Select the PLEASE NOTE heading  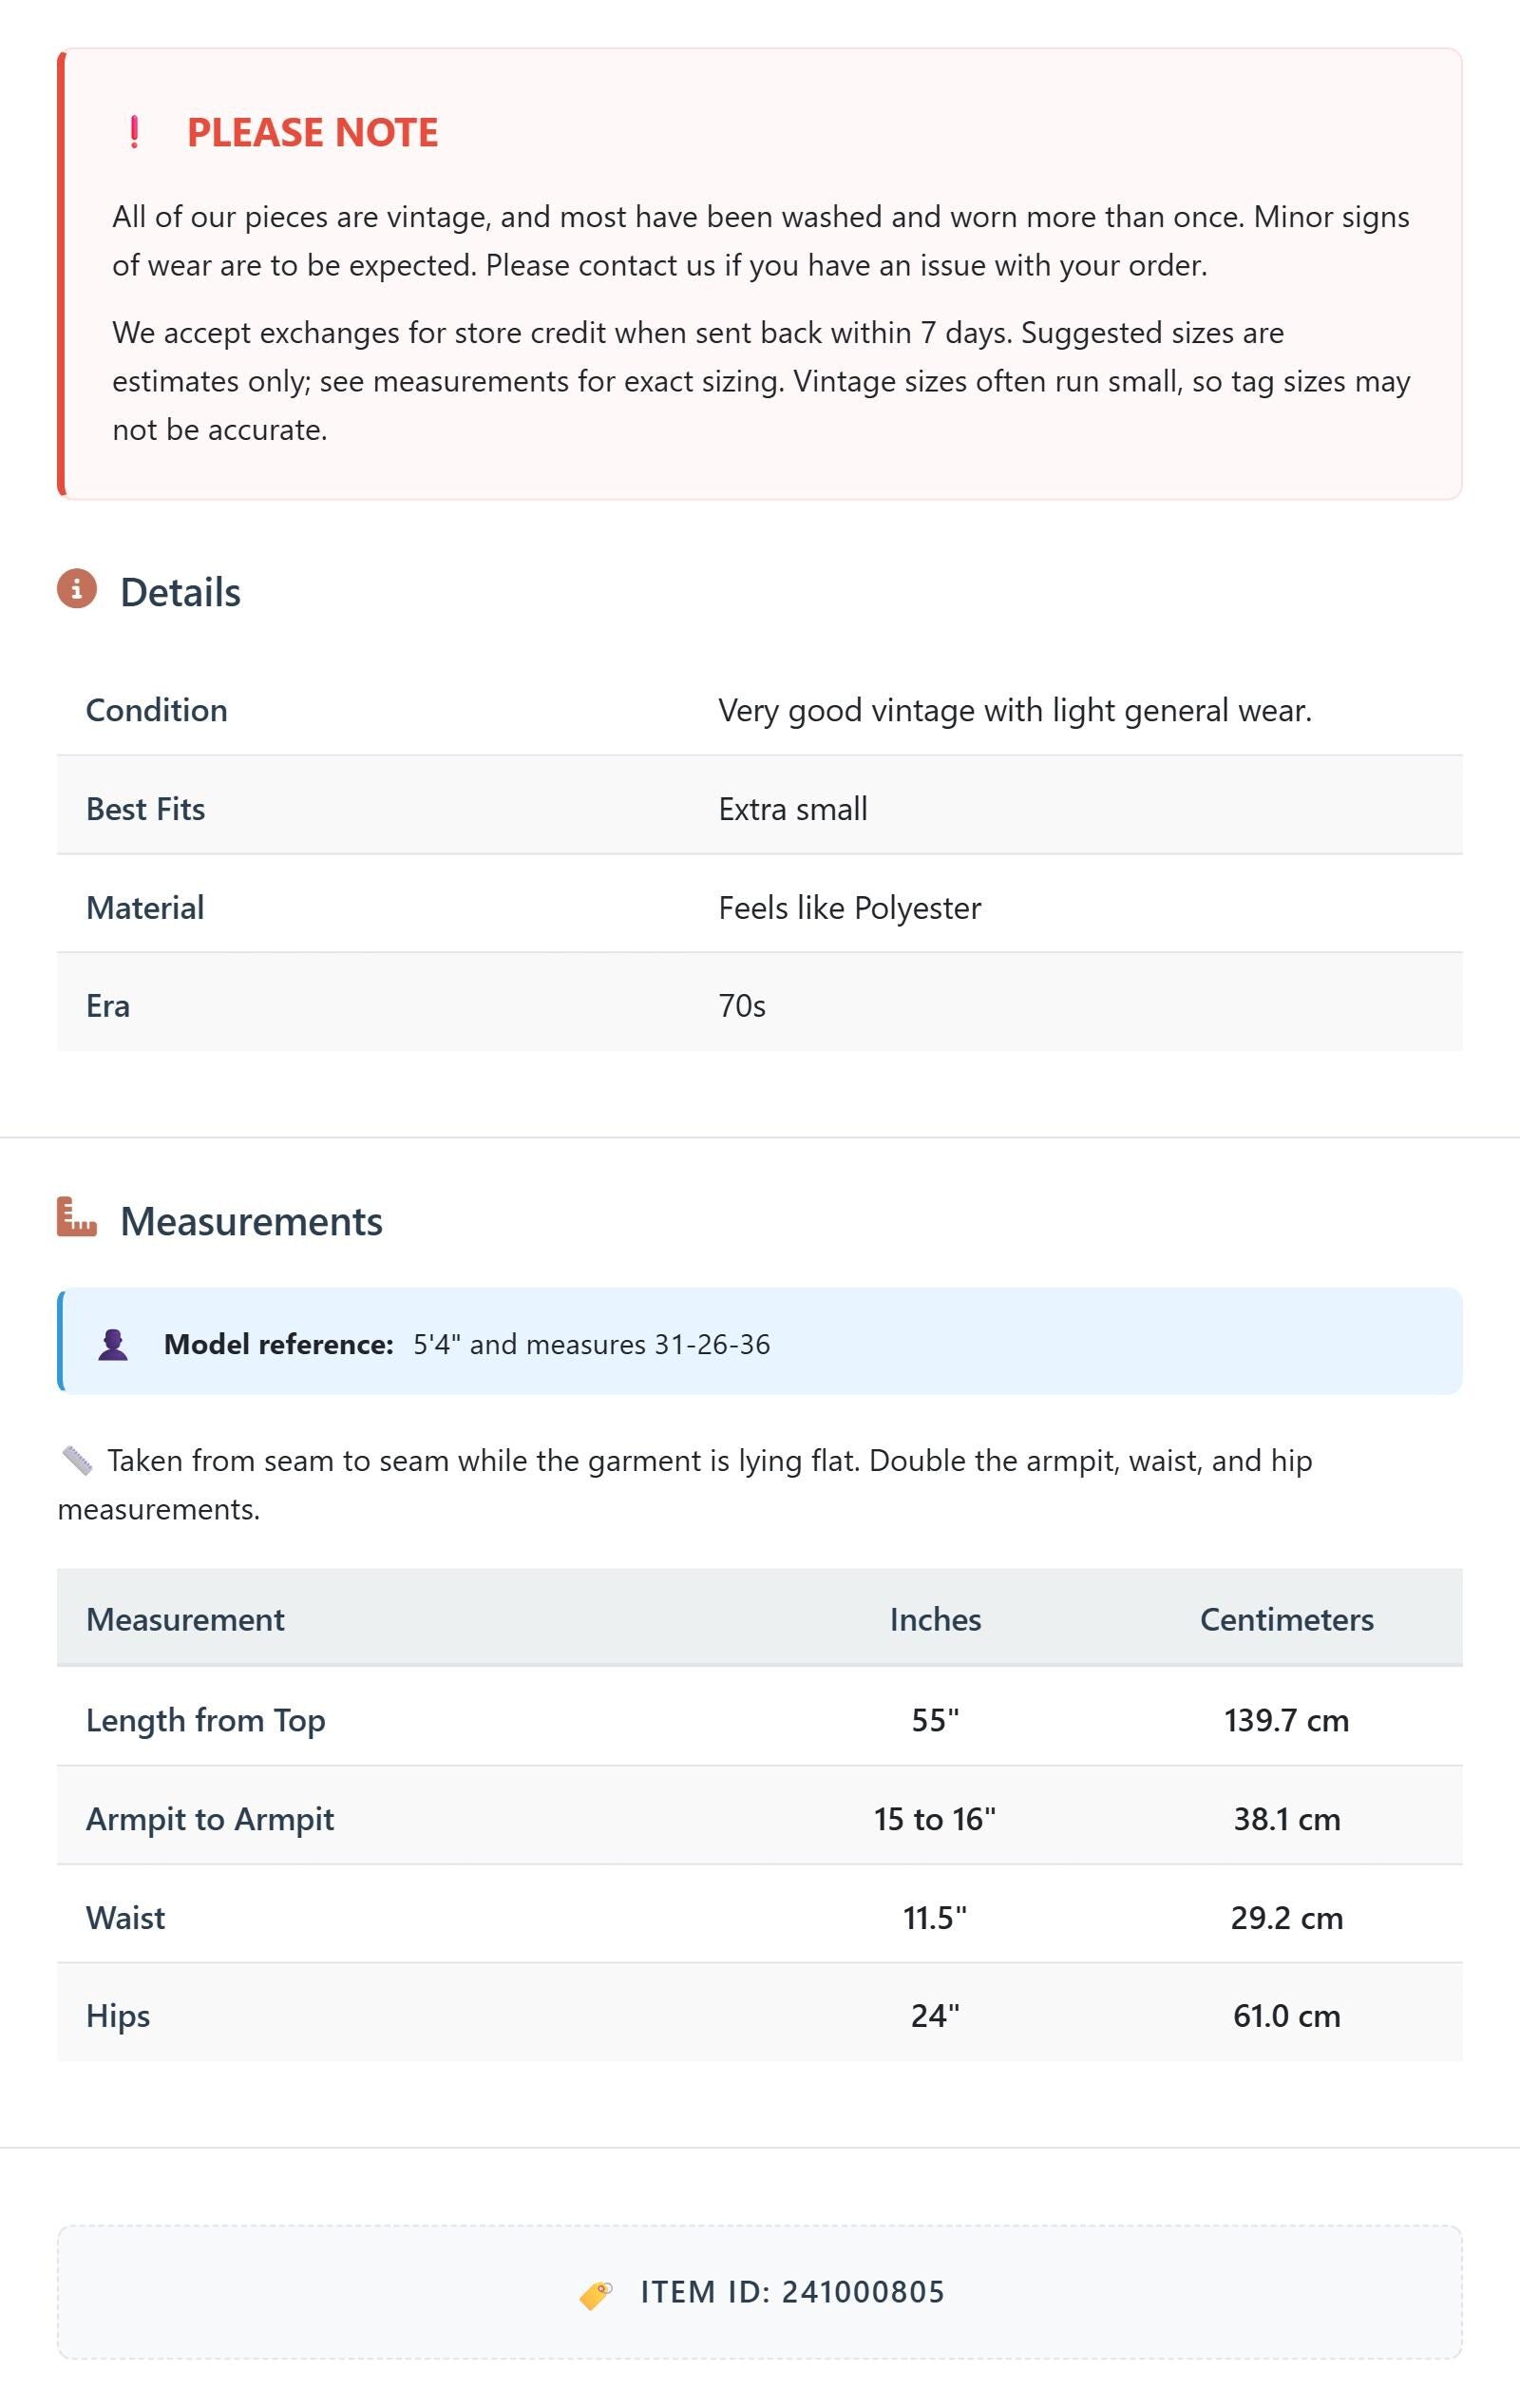tap(312, 132)
